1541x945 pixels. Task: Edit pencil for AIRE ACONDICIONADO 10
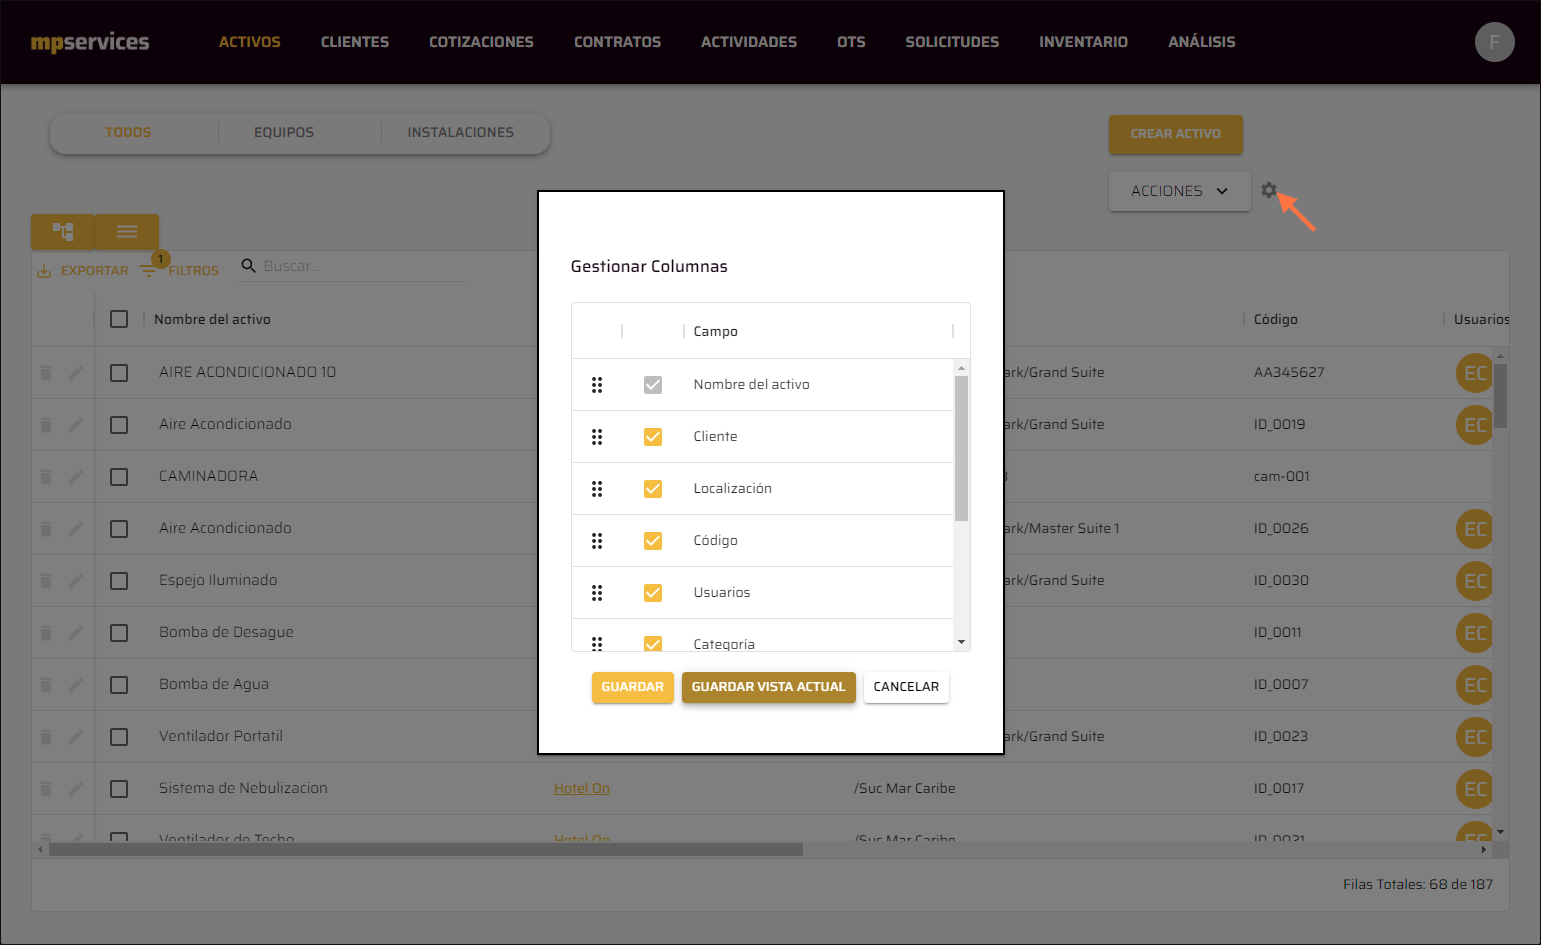click(75, 373)
